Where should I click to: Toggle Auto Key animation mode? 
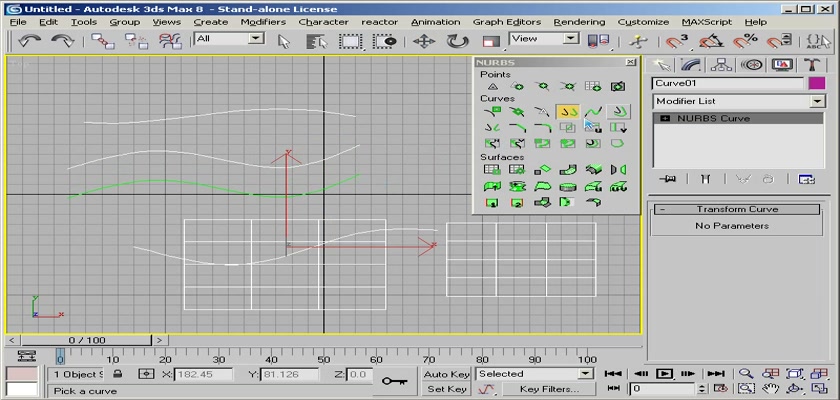click(446, 374)
